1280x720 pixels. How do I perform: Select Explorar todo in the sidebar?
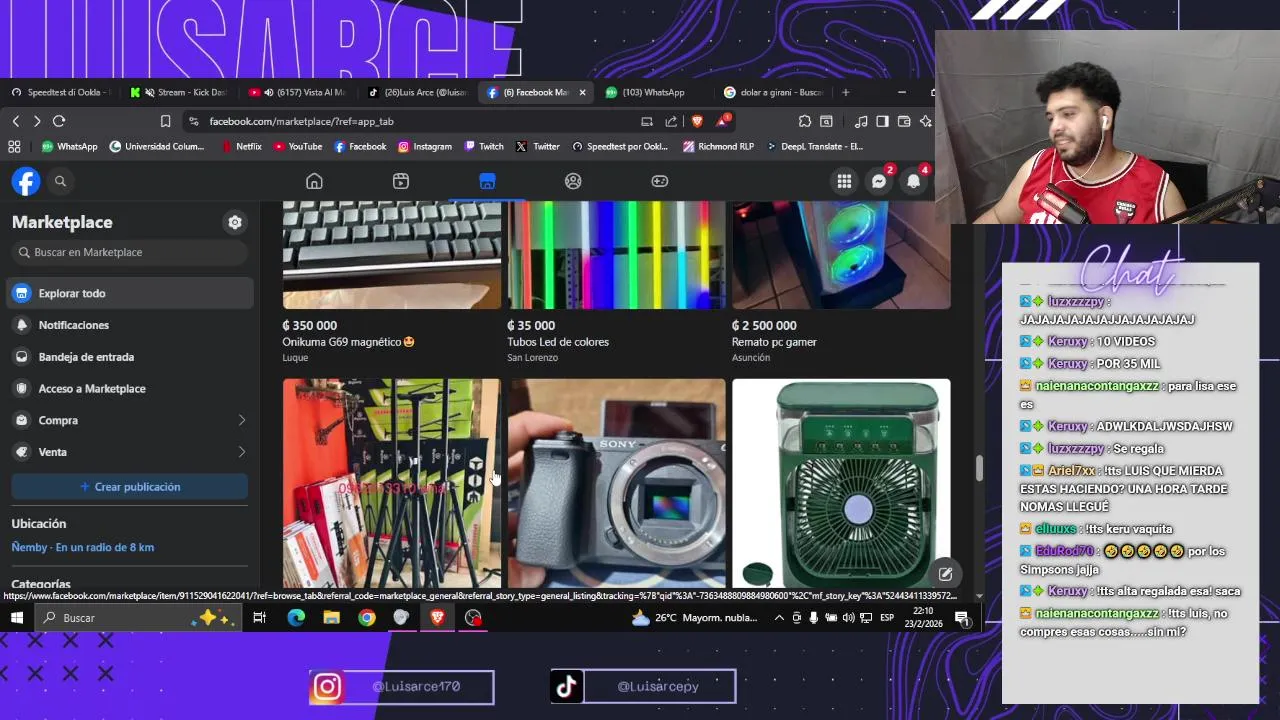[130, 293]
